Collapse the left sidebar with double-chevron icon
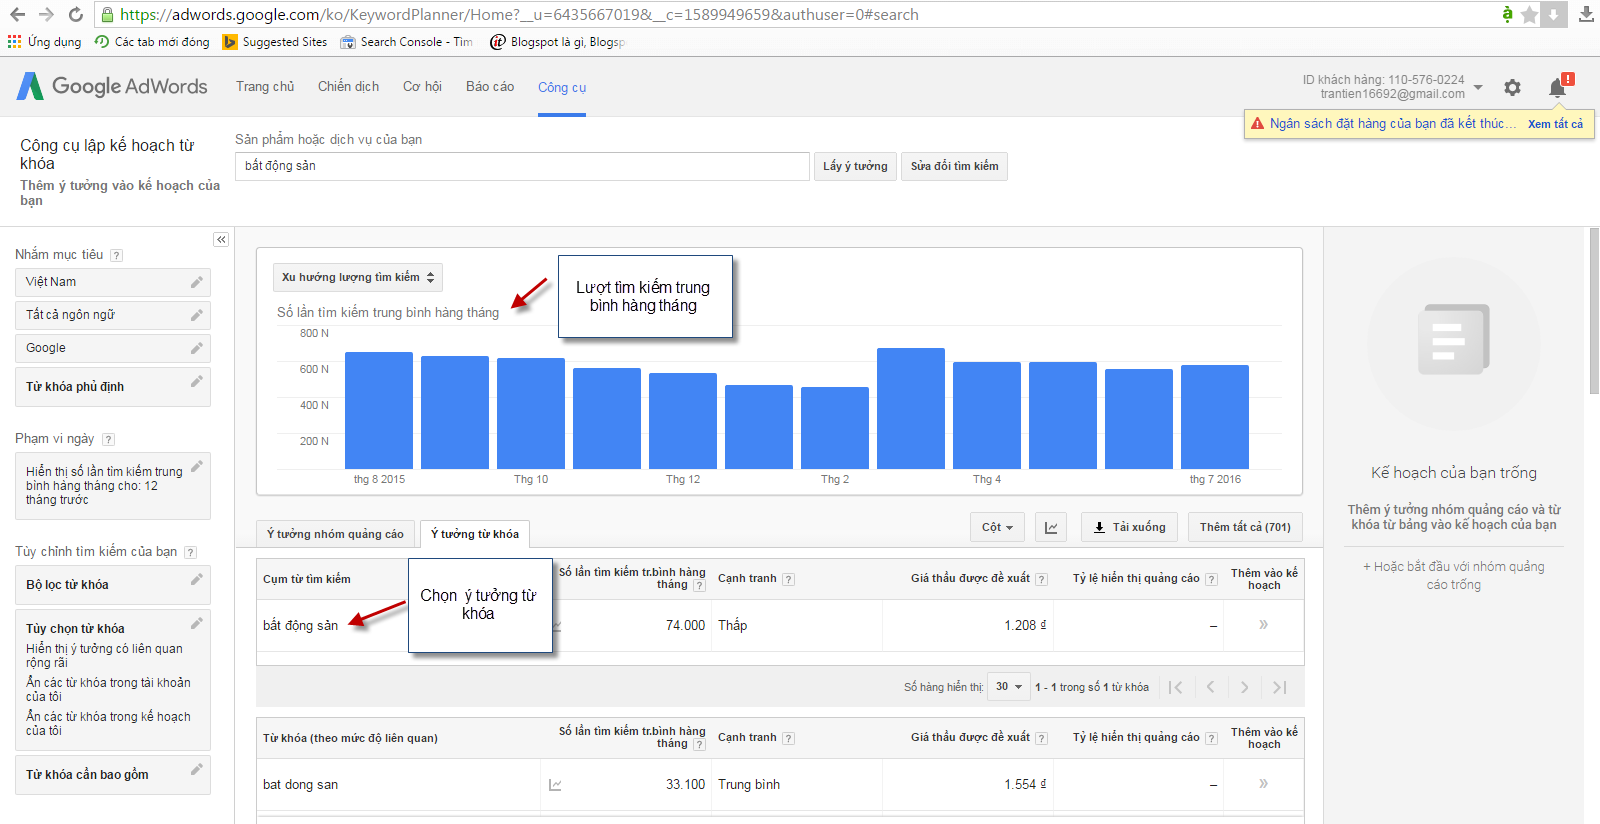 pyautogui.click(x=221, y=240)
